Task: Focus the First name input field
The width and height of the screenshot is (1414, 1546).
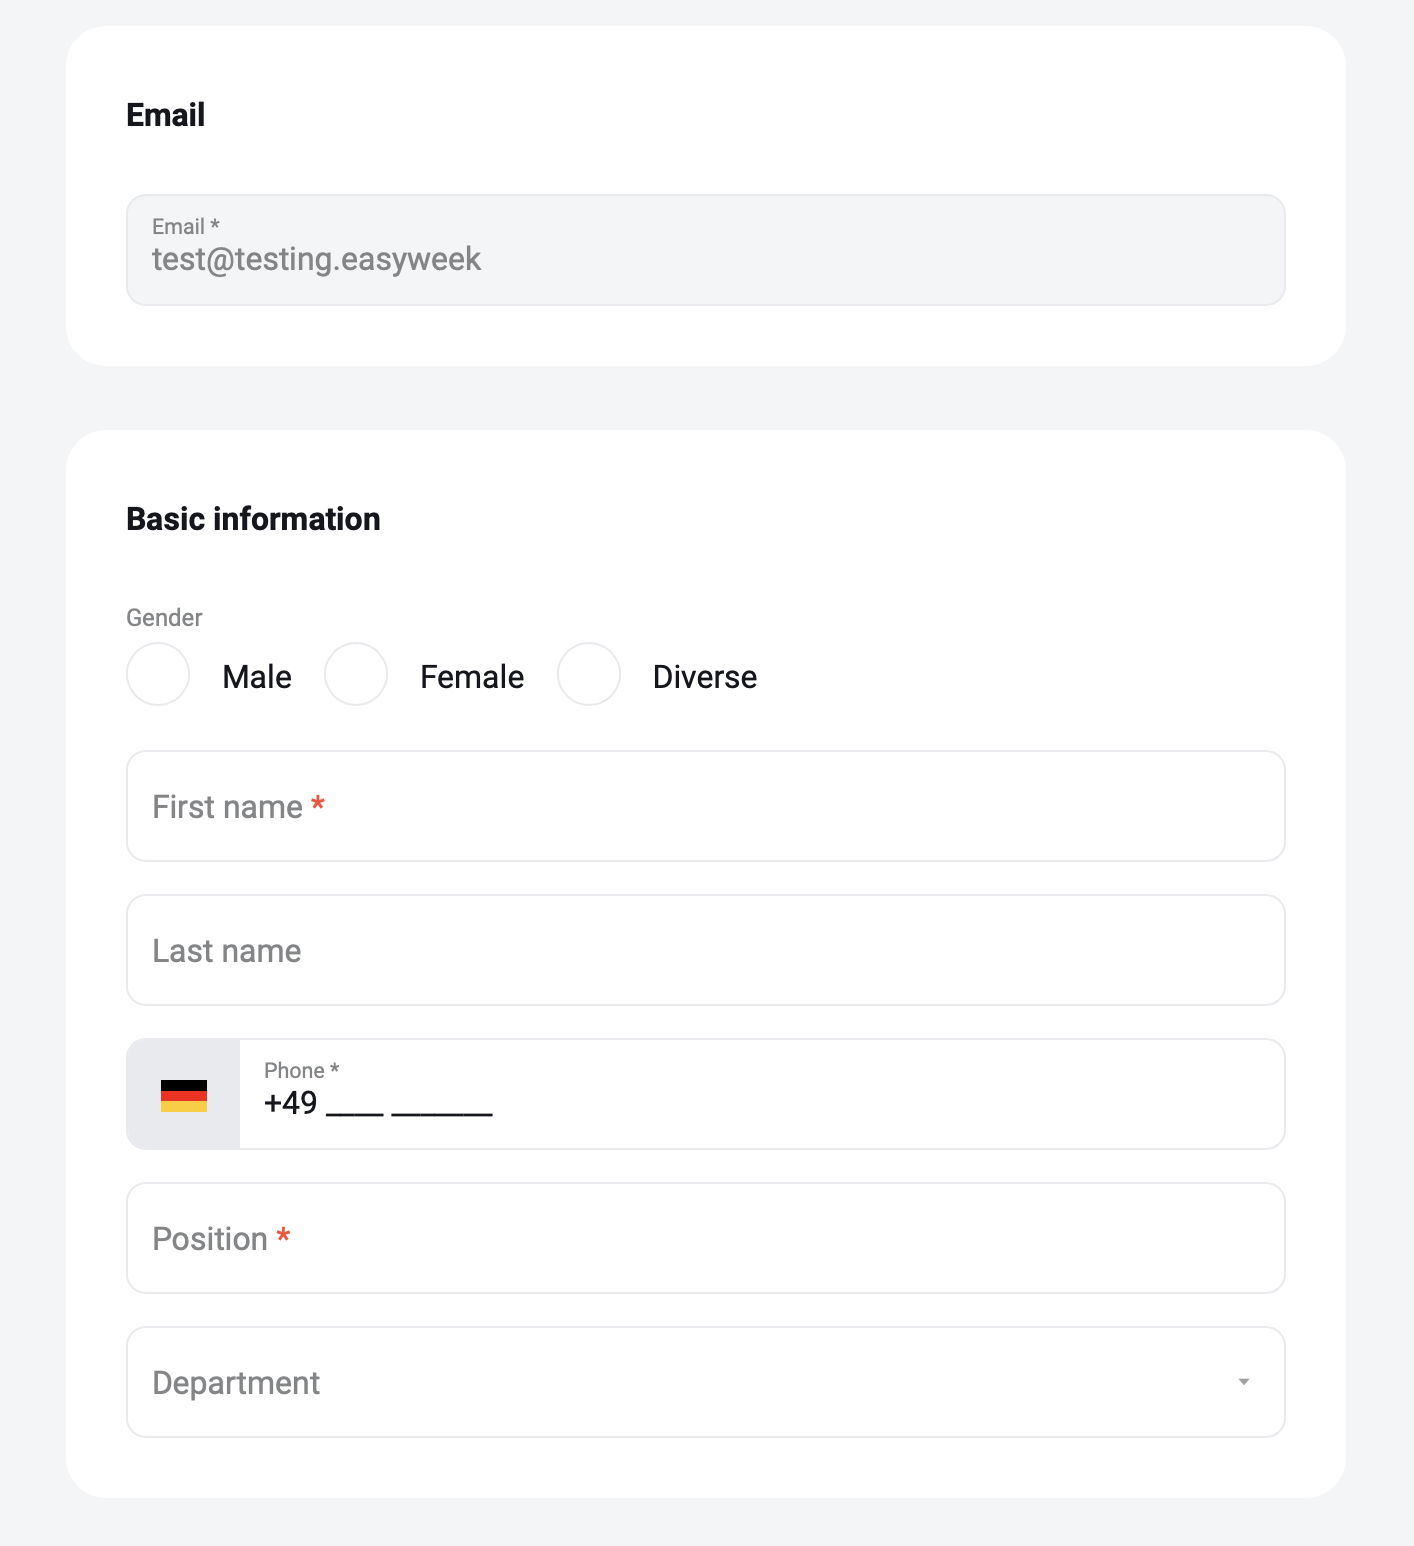Action: pyautogui.click(x=706, y=806)
